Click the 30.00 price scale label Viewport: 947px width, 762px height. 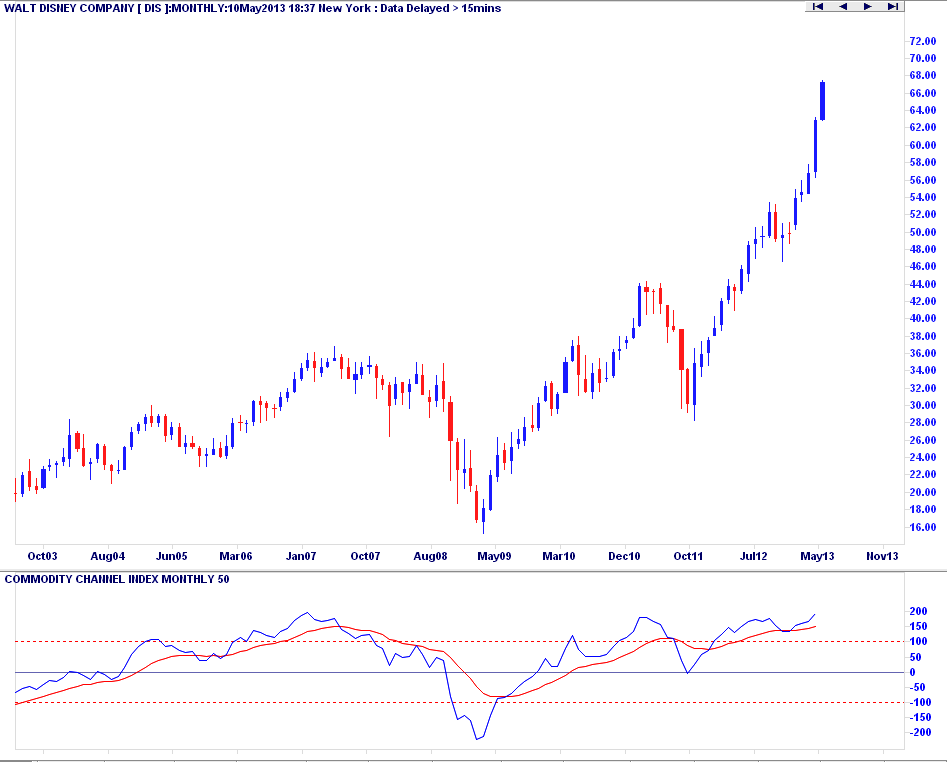[923, 405]
